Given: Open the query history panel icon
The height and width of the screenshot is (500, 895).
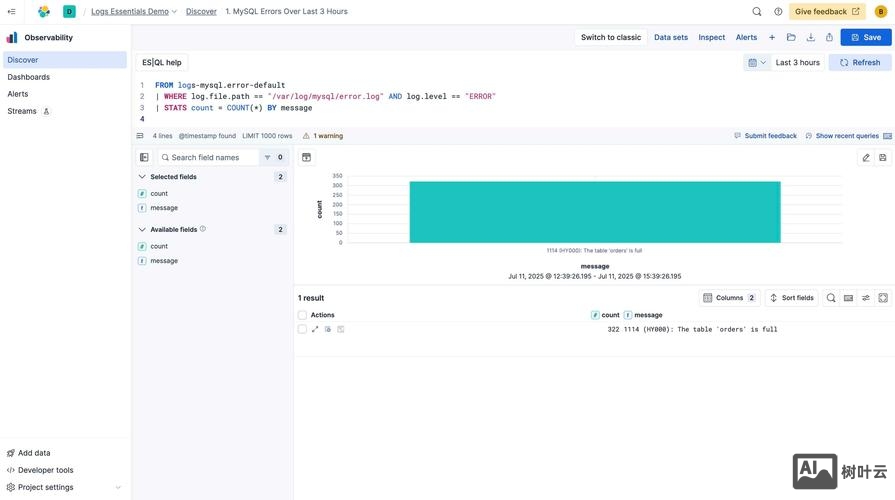Looking at the screenshot, I should [x=888, y=136].
